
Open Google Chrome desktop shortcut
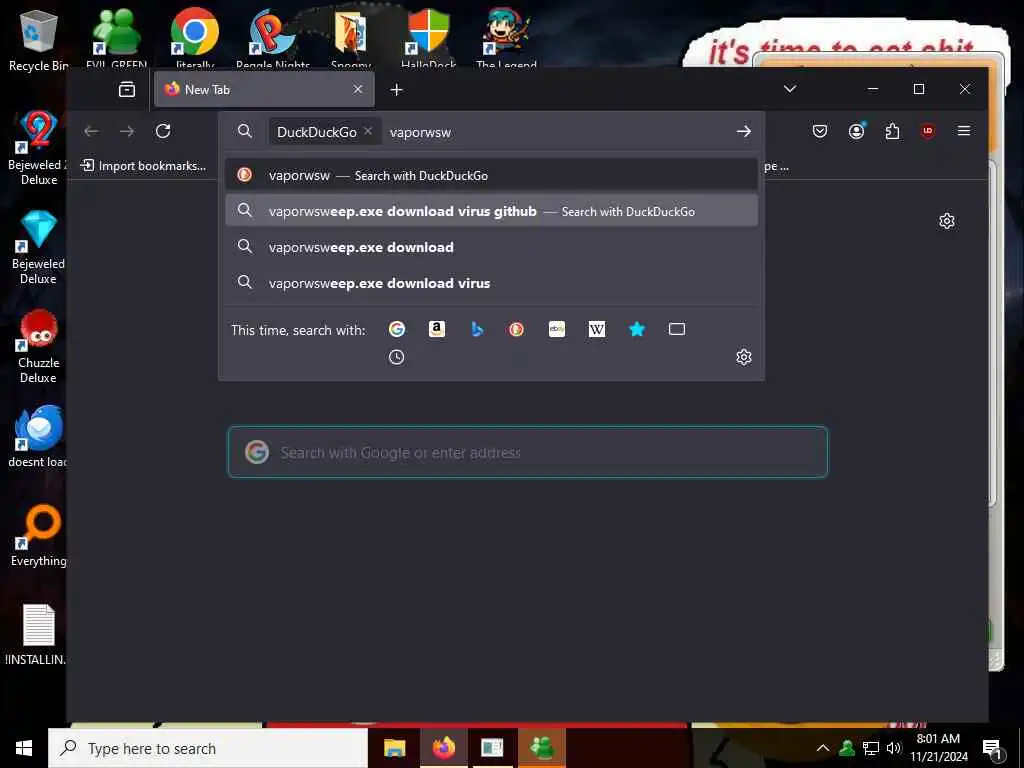pyautogui.click(x=195, y=38)
